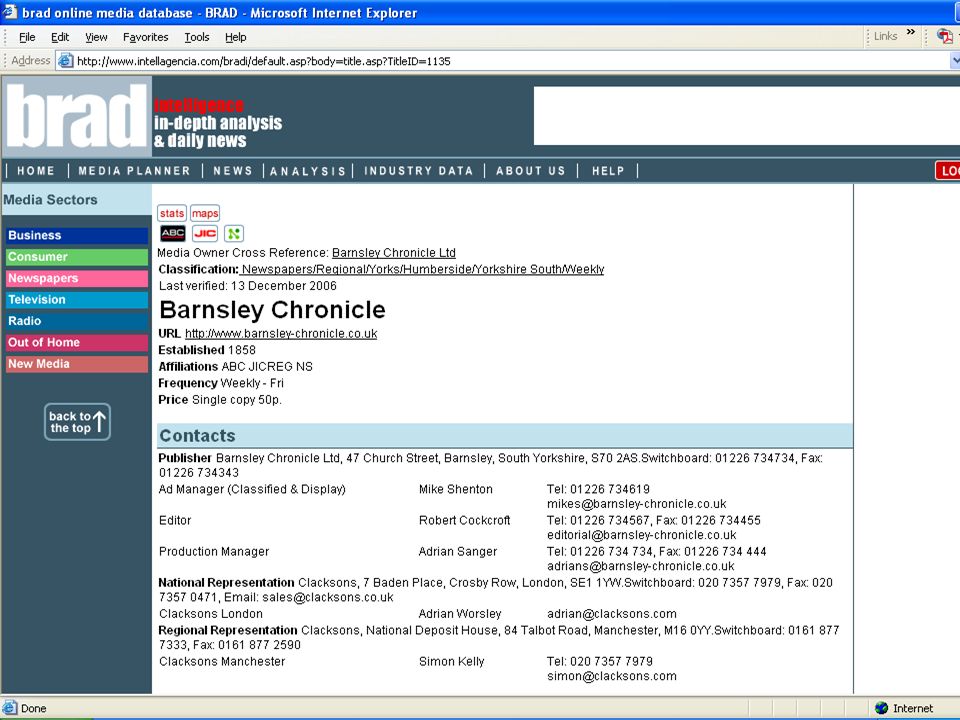Click the Production Manager role text
Screen dimensions: 960x720
[214, 552]
